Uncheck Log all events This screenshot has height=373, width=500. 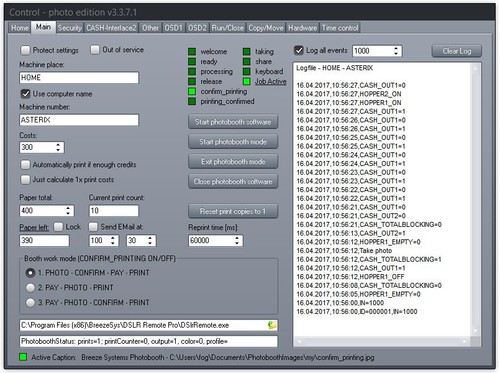coord(299,50)
